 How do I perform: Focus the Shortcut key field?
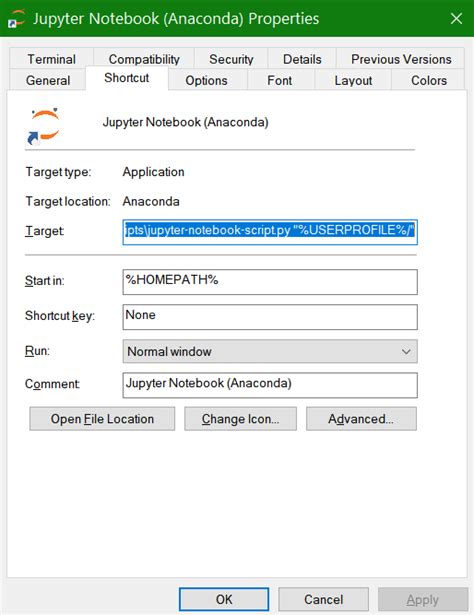click(x=270, y=317)
